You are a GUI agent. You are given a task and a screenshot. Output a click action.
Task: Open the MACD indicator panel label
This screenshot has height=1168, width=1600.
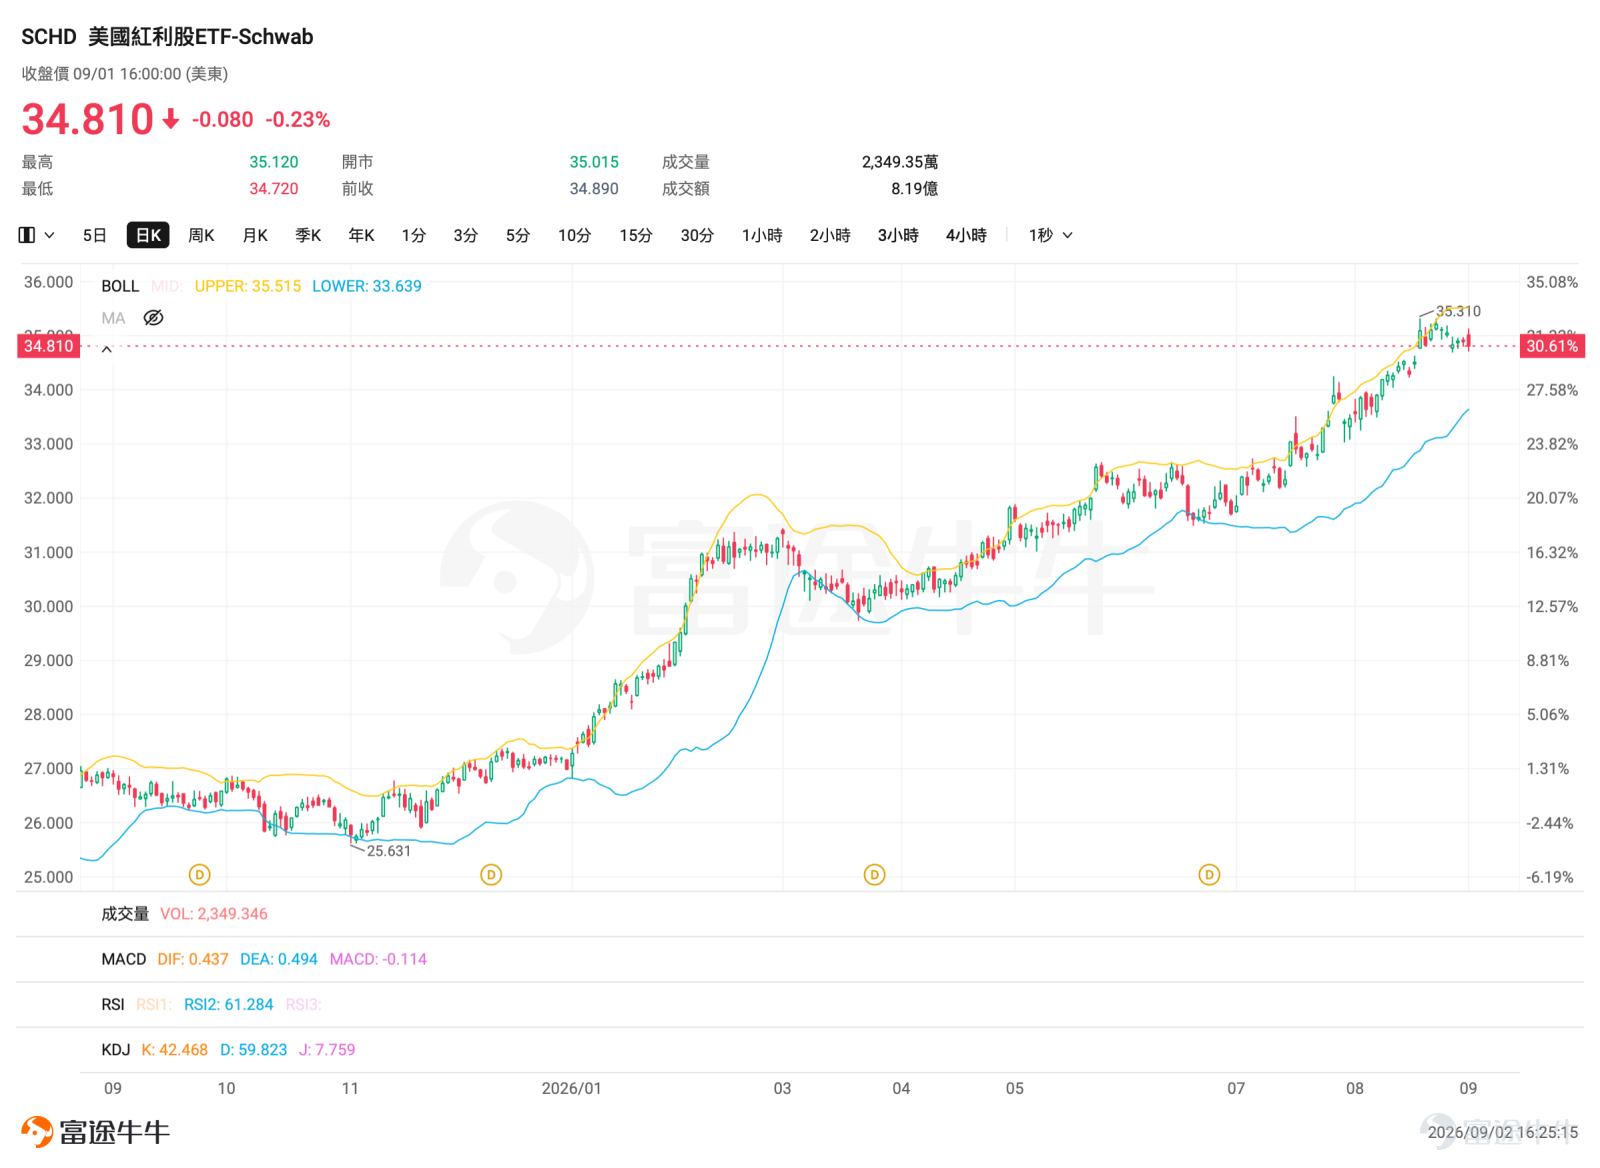click(124, 959)
